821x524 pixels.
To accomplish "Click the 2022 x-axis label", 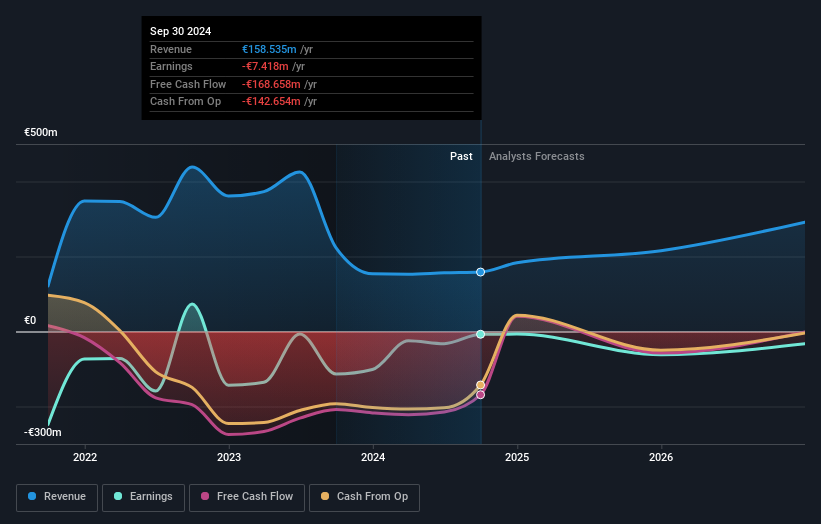I will [x=85, y=457].
